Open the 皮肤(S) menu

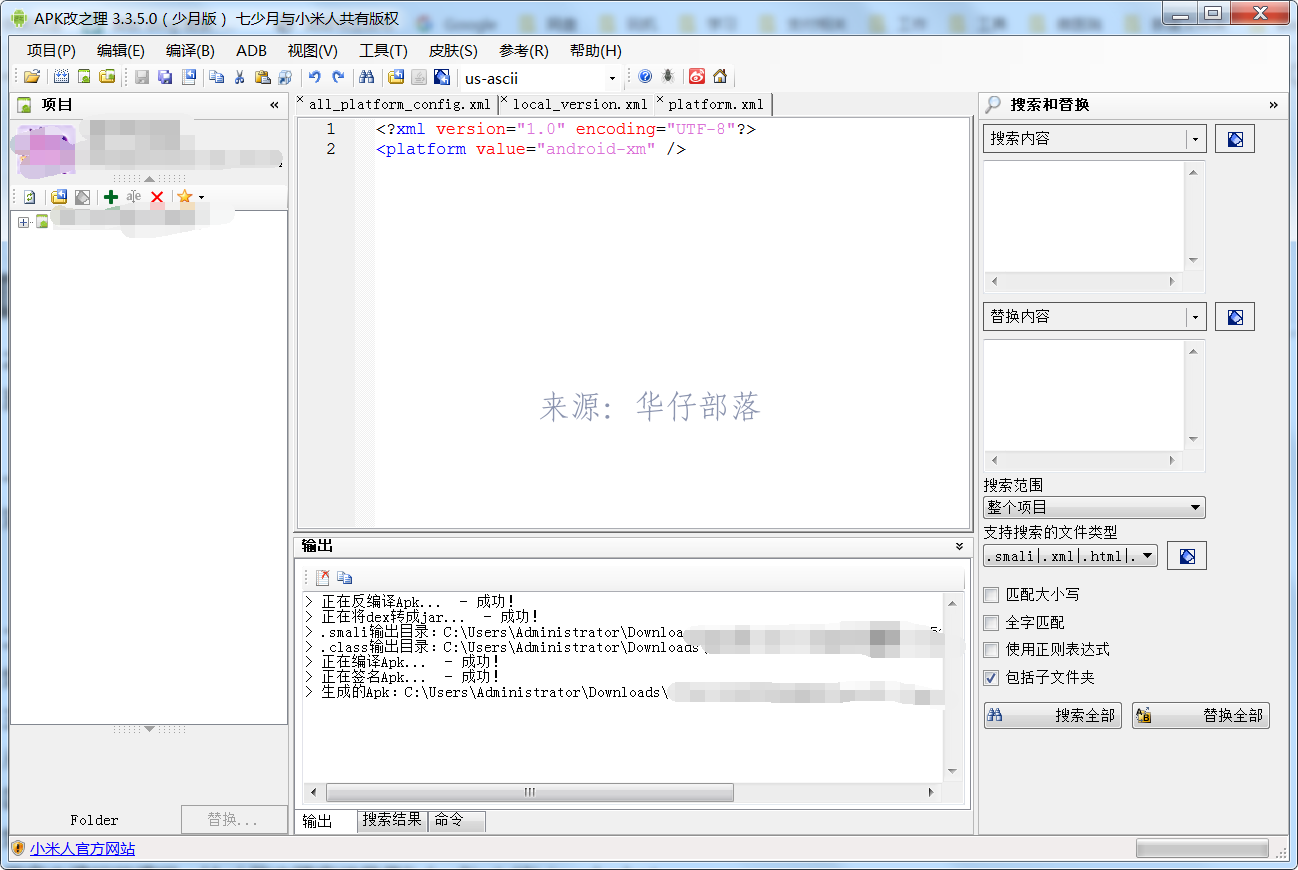point(453,51)
